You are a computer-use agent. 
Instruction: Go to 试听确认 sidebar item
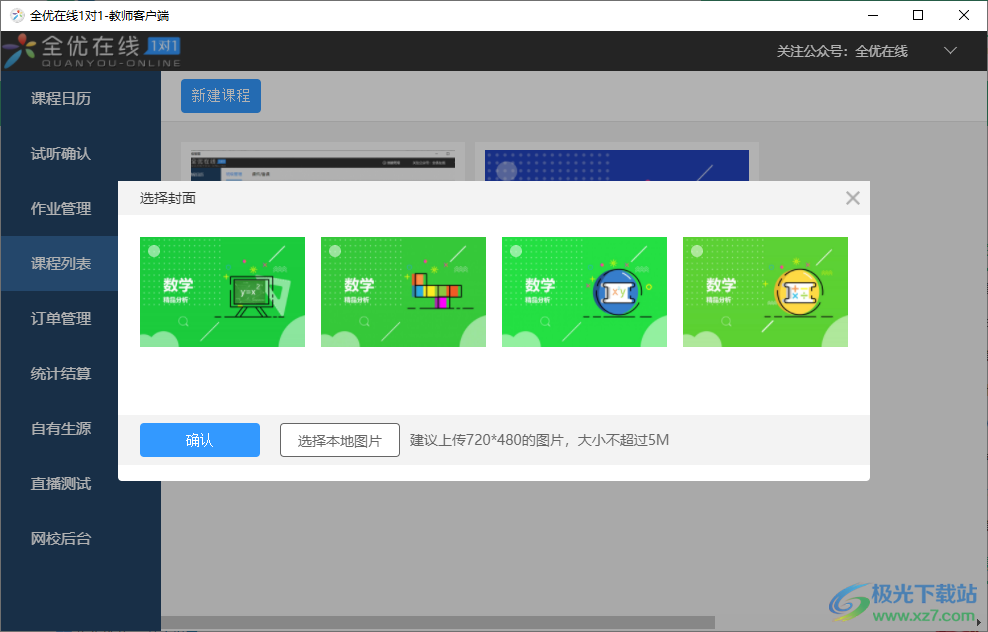[61, 154]
